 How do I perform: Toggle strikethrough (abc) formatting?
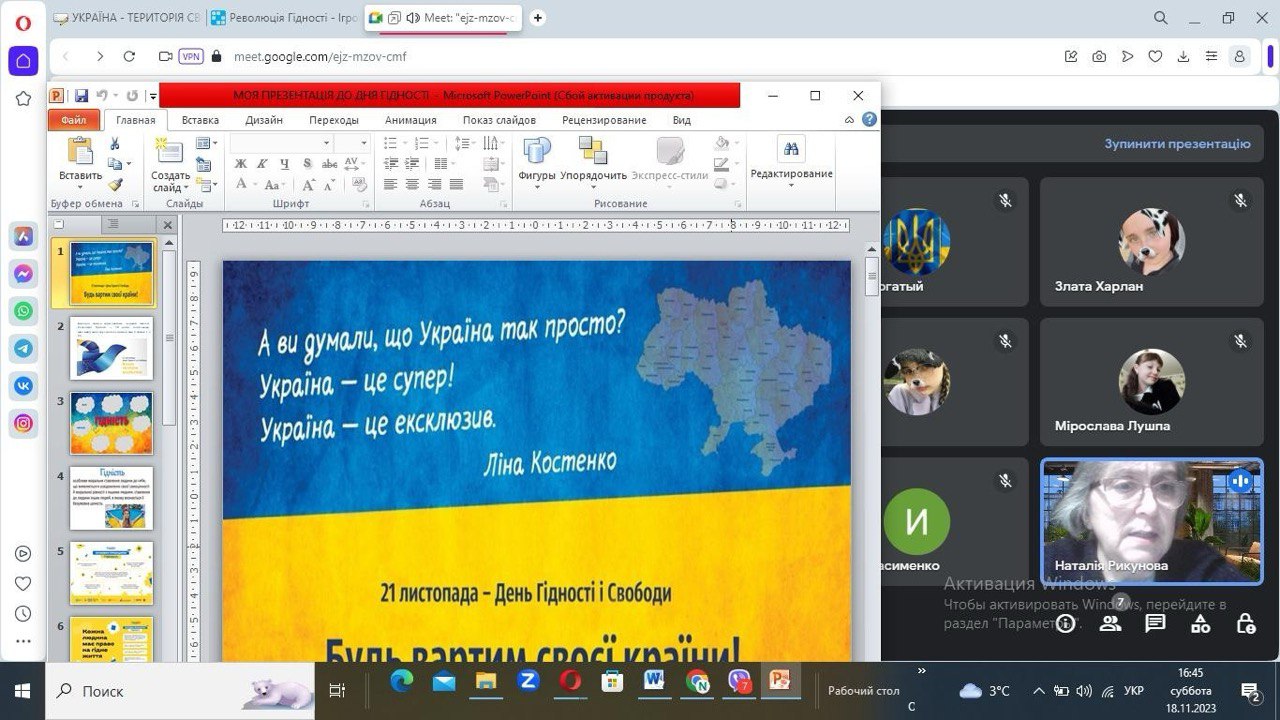tap(329, 164)
